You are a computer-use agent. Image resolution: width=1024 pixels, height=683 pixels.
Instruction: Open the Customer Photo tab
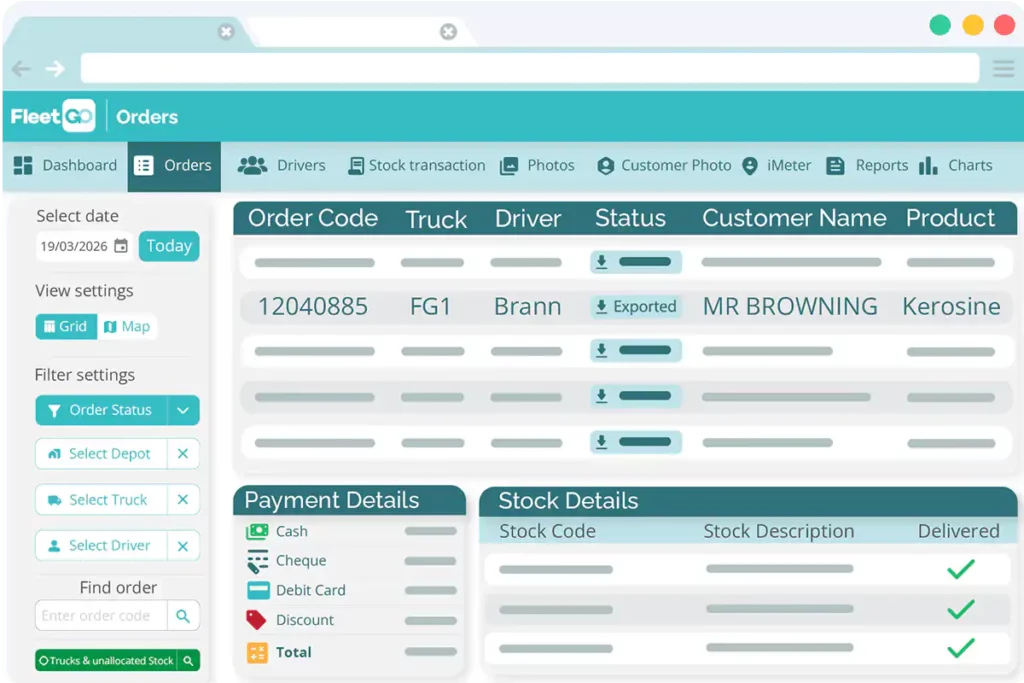coord(664,165)
